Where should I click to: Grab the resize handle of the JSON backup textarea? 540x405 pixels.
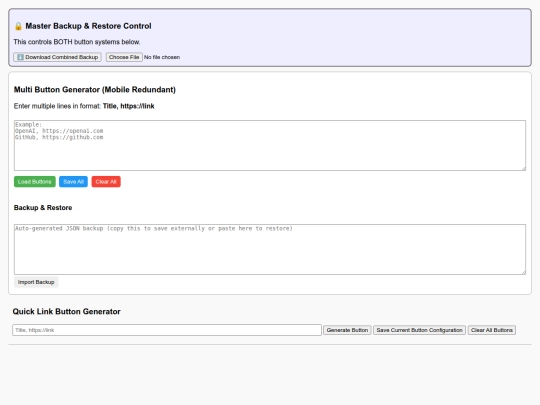coord(523,272)
